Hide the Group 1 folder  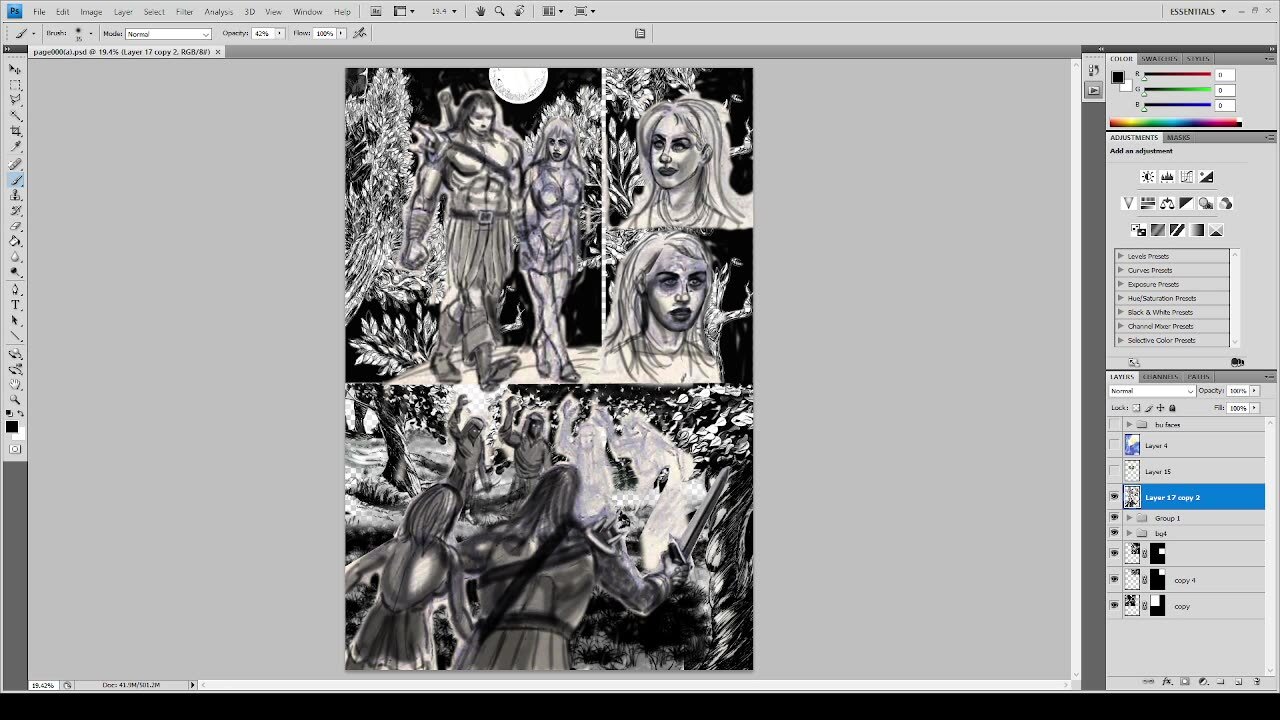click(1114, 518)
